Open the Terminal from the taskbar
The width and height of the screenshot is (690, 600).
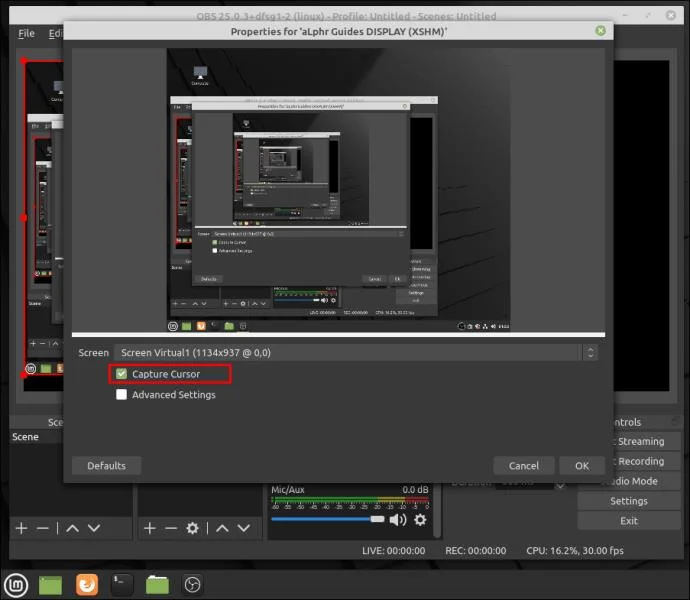[122, 585]
